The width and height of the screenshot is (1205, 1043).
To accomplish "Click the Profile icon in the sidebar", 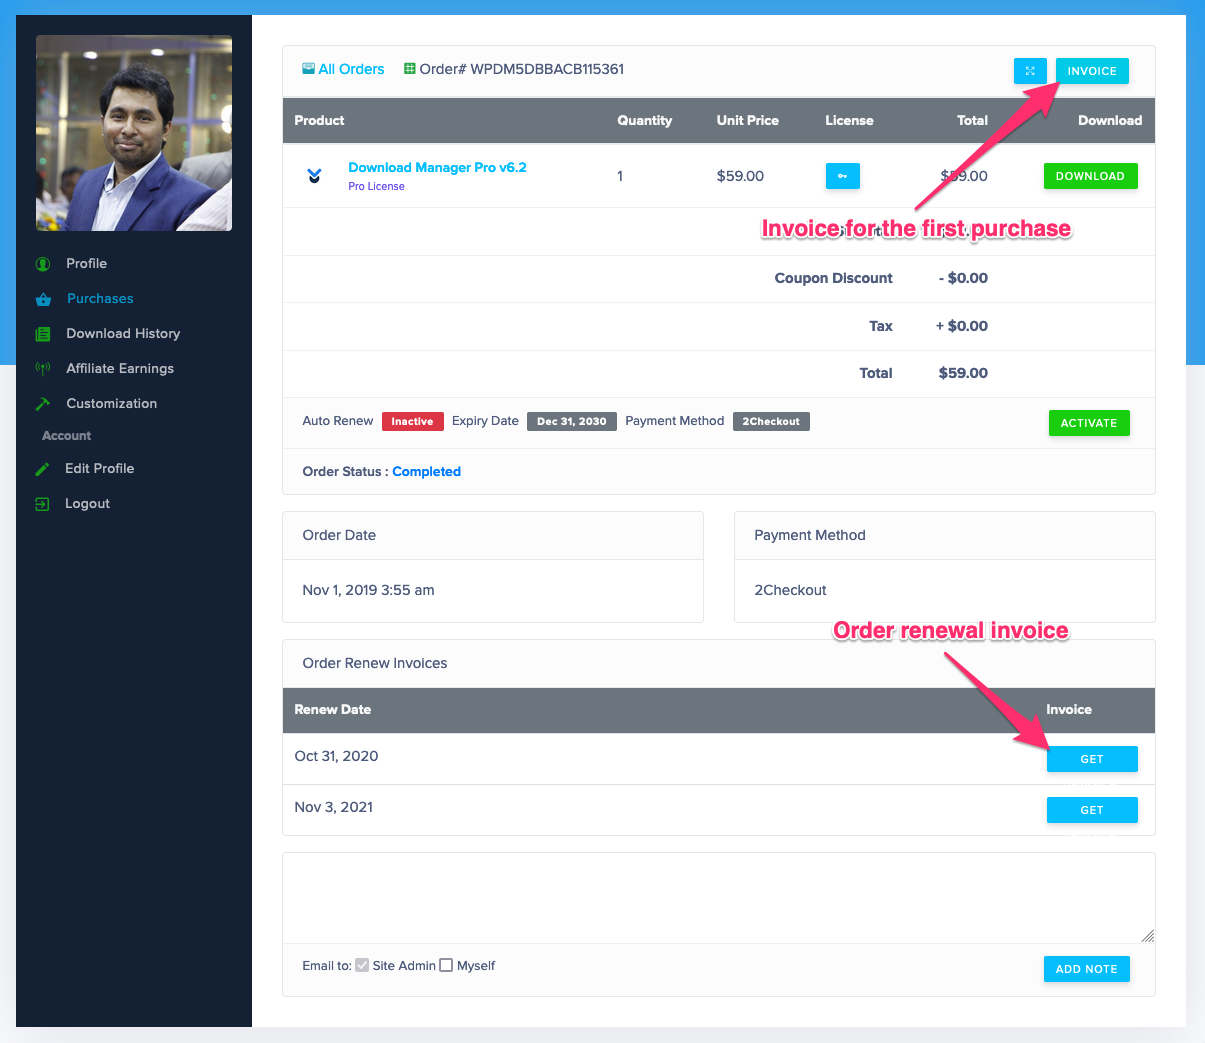I will (x=41, y=263).
